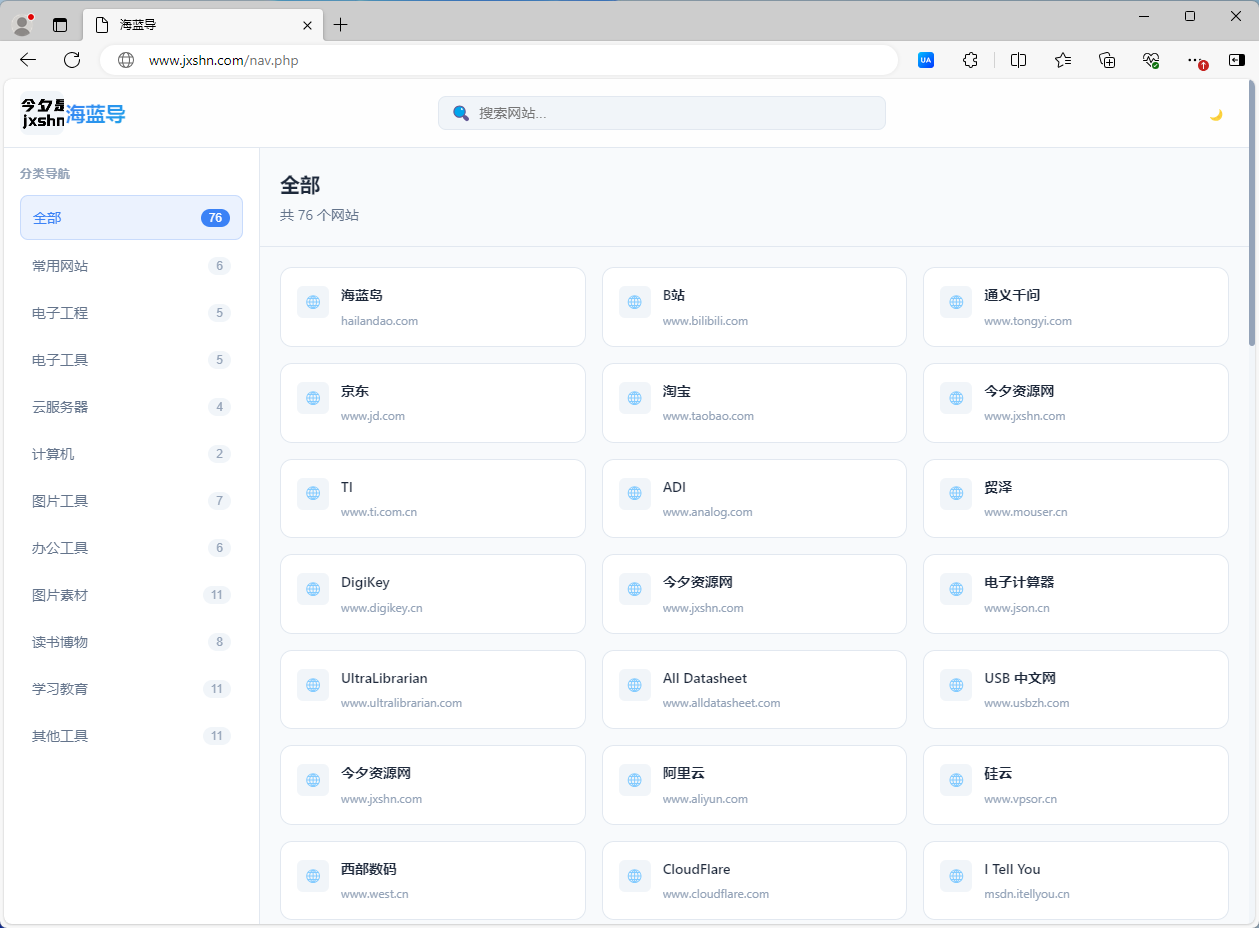Open the browser favorites star icon
Screen dimensions: 1259x928
[1063, 60]
